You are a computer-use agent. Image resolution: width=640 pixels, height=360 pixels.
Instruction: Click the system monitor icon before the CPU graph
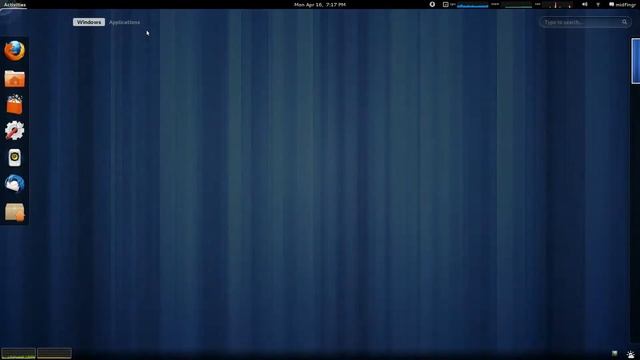(x=446, y=4)
